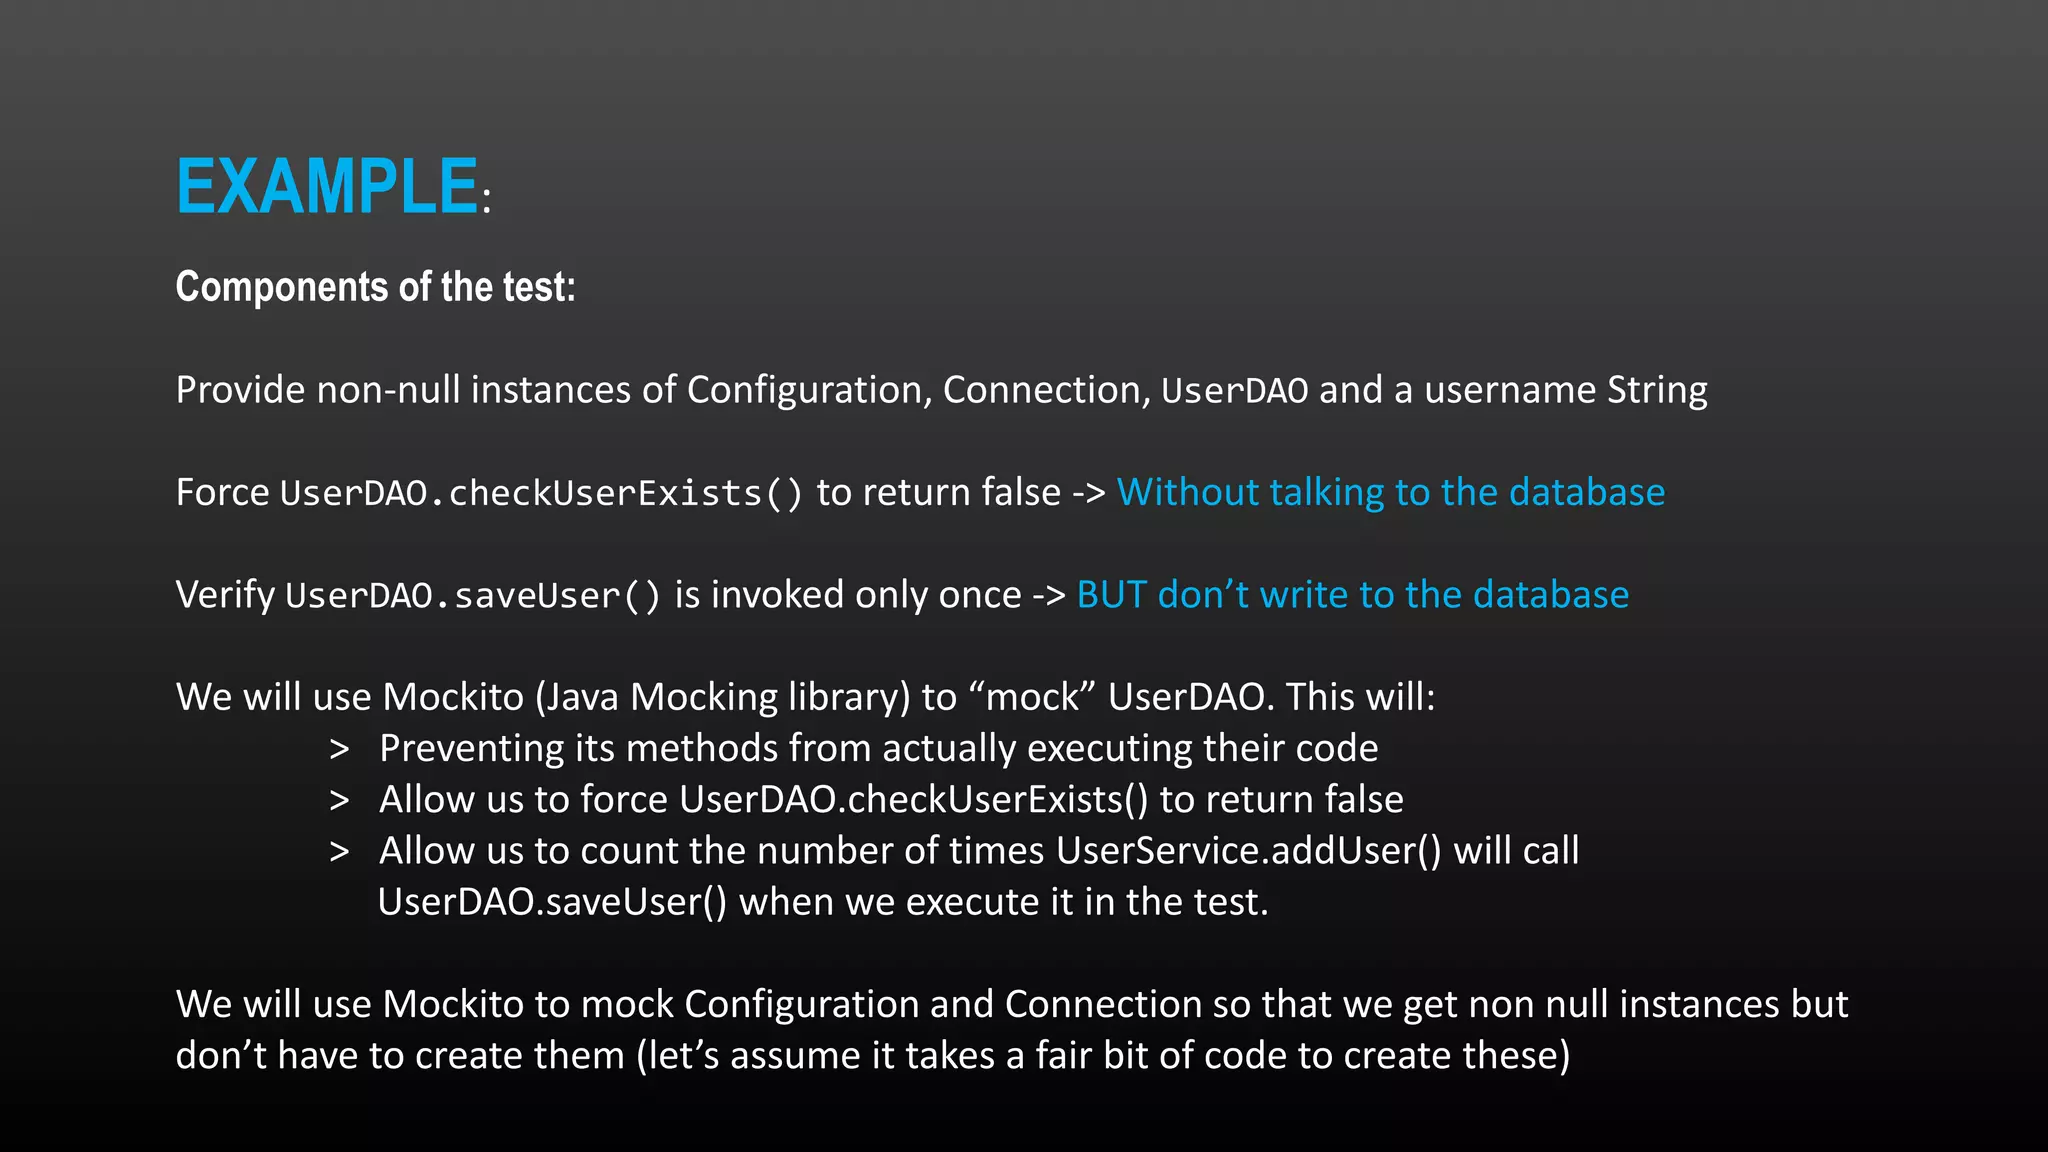Image resolution: width=2048 pixels, height=1152 pixels.
Task: Click the line "mock Configuration and Connection"
Action: tap(890, 1005)
